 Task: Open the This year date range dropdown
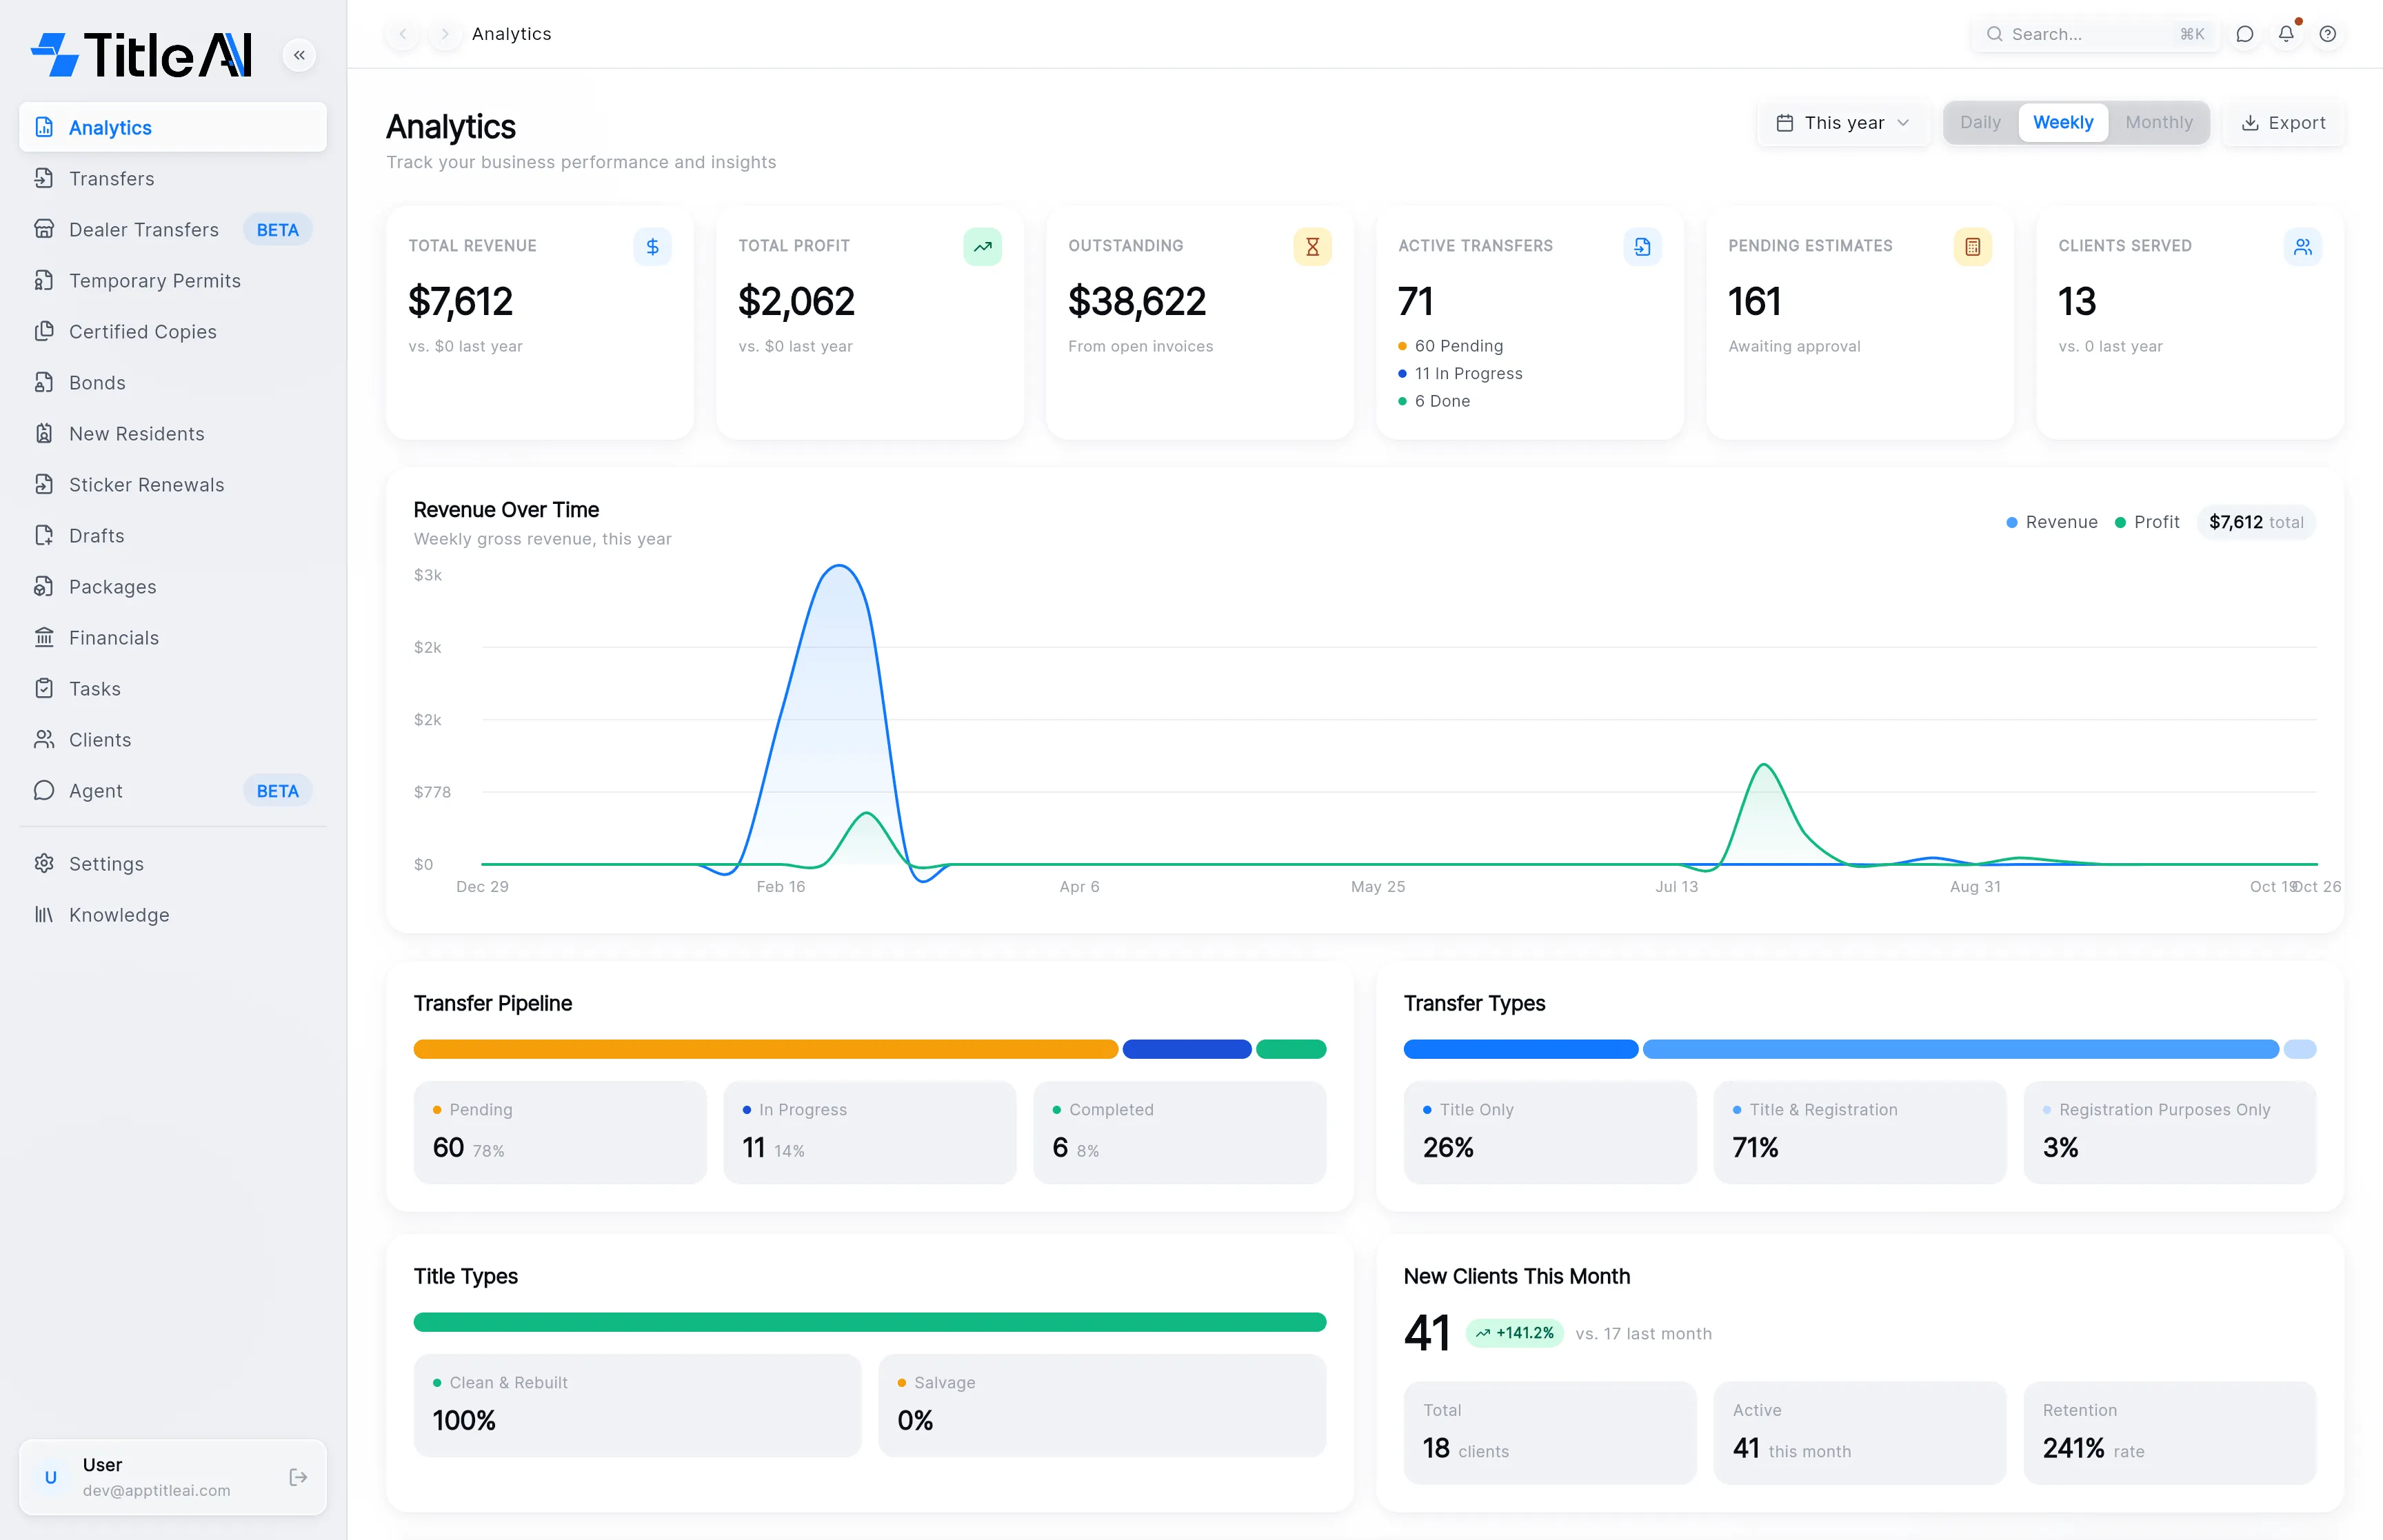(x=1843, y=123)
